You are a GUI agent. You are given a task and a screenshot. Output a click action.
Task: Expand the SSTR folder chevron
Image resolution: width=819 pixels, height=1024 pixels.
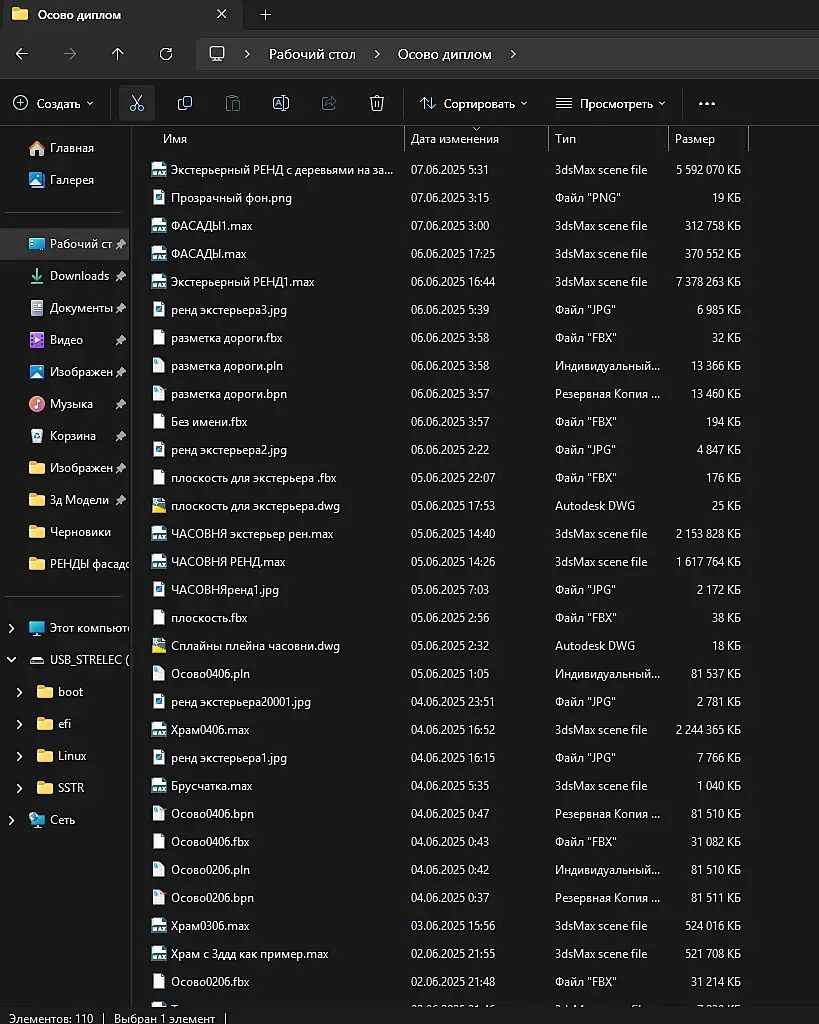pos(20,788)
